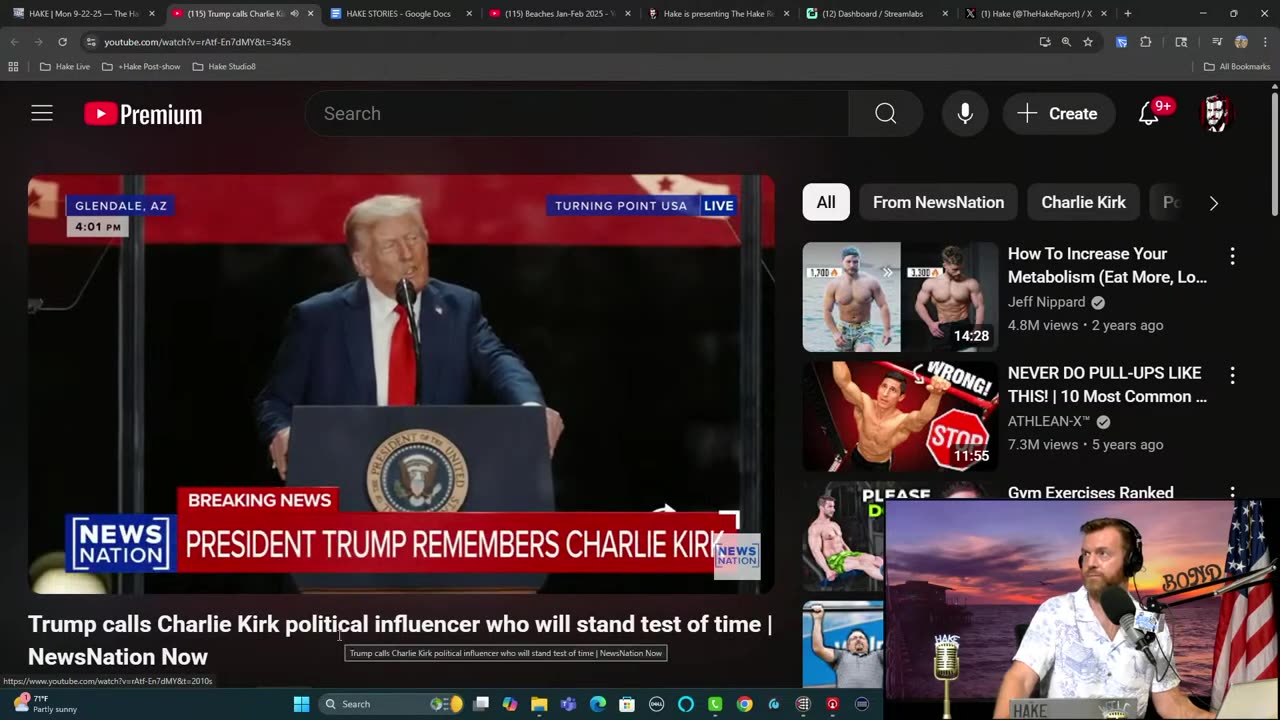Open How To Increase Your Metabolism title
The height and width of the screenshot is (720, 1280).
tap(1107, 266)
